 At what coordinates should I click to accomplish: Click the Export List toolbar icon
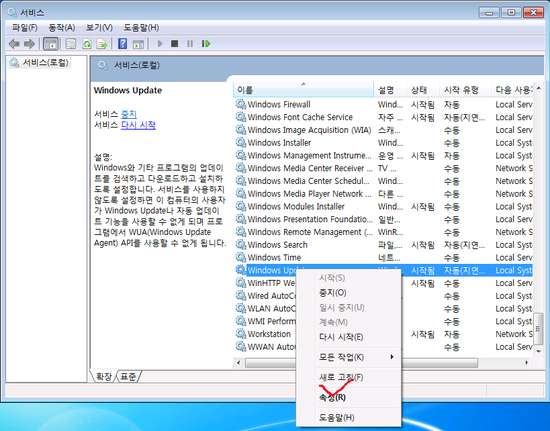(102, 44)
